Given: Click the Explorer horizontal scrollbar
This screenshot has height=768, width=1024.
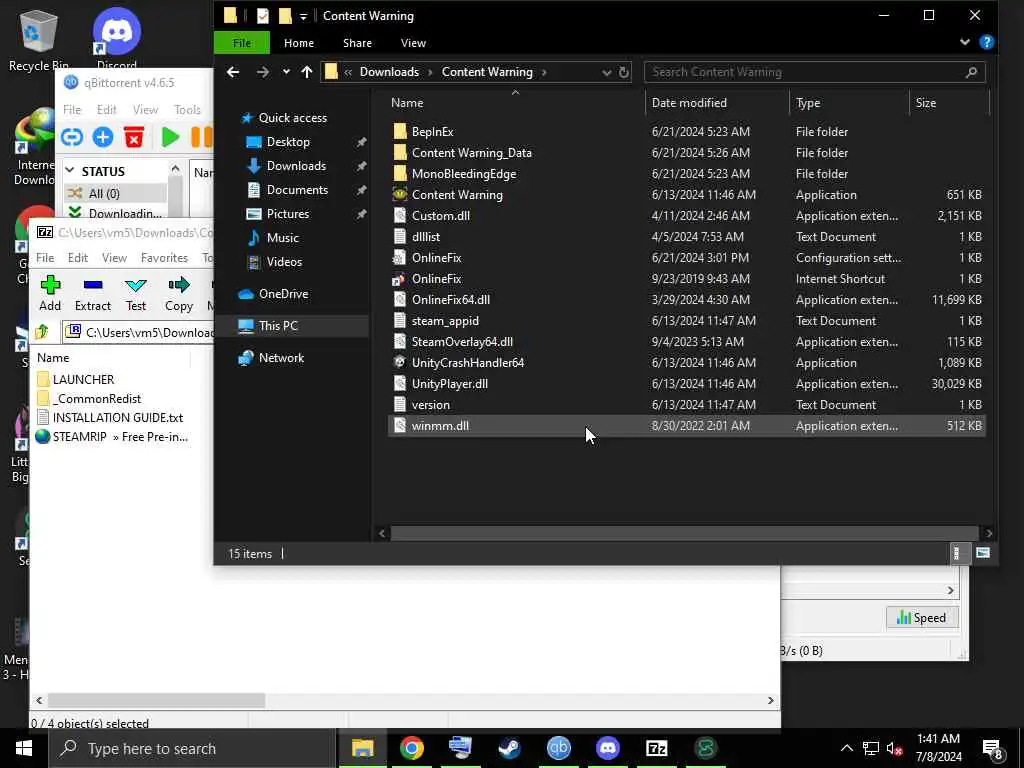Looking at the screenshot, I should pos(684,534).
